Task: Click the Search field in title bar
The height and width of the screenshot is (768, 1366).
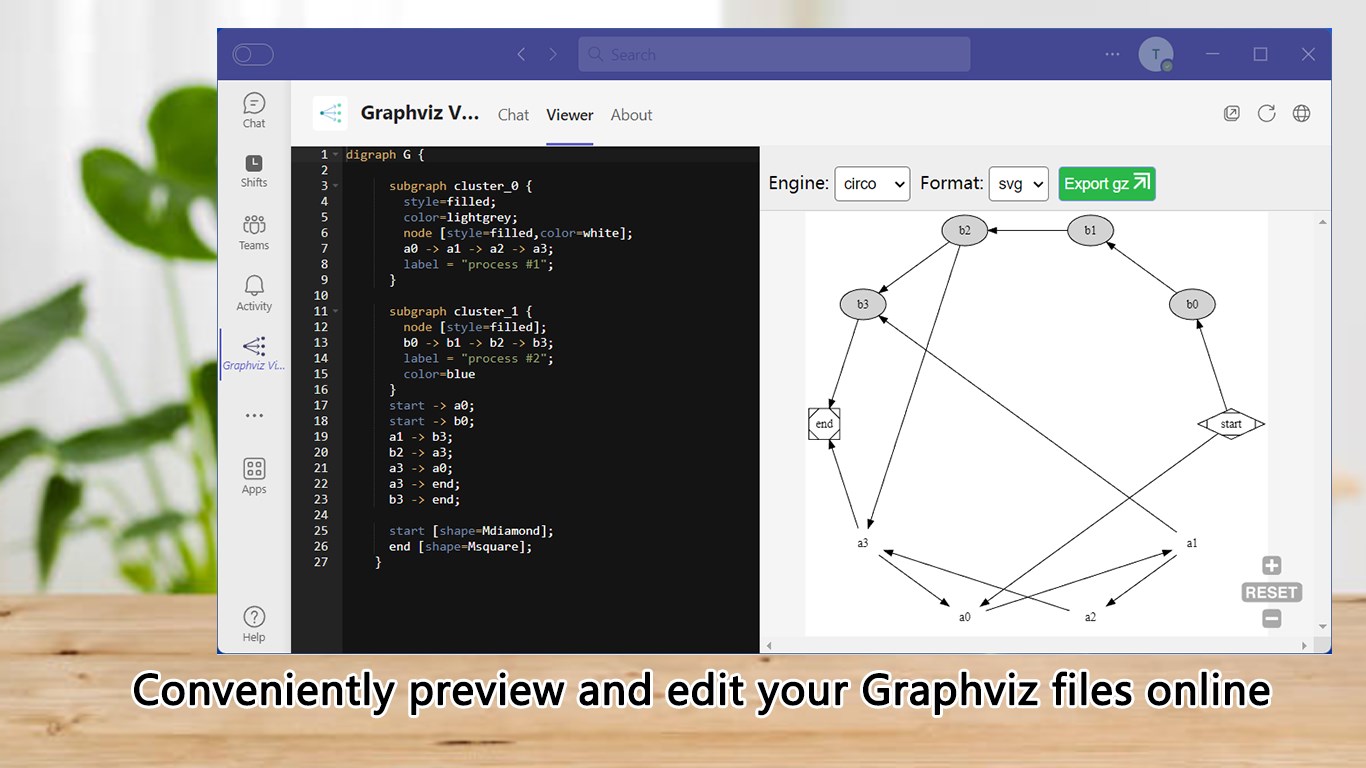Action: tap(774, 54)
